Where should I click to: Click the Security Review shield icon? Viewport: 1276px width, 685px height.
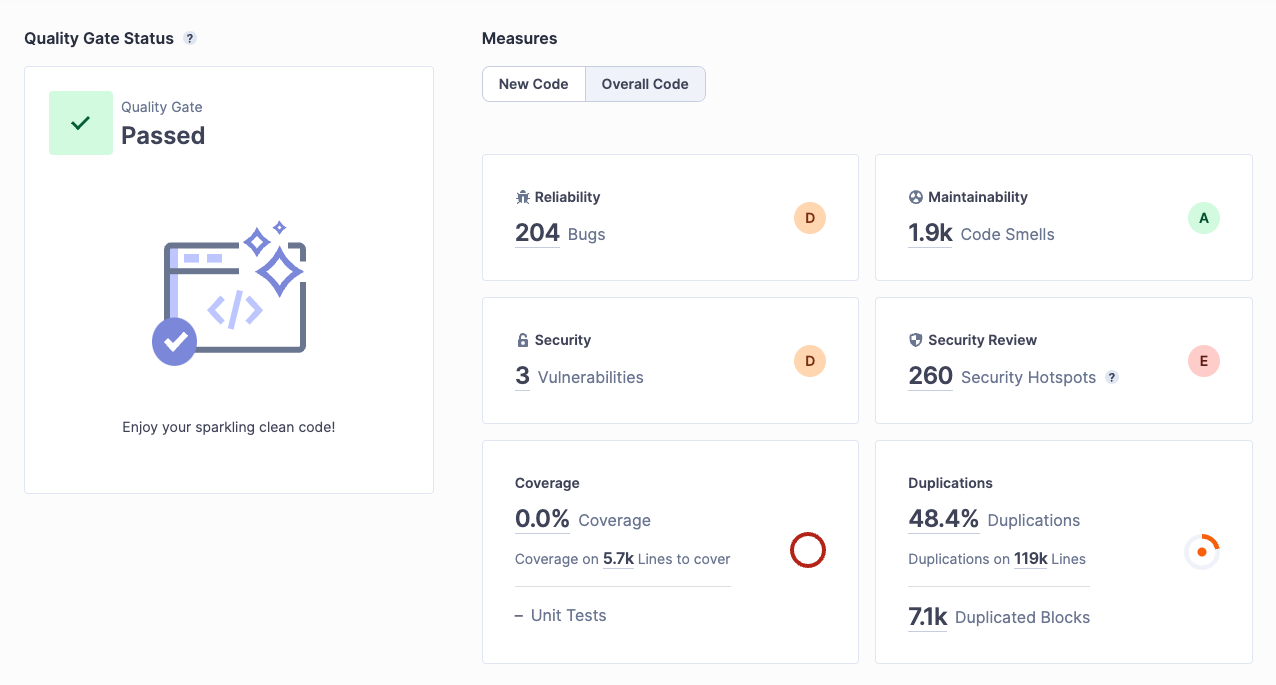coord(915,340)
